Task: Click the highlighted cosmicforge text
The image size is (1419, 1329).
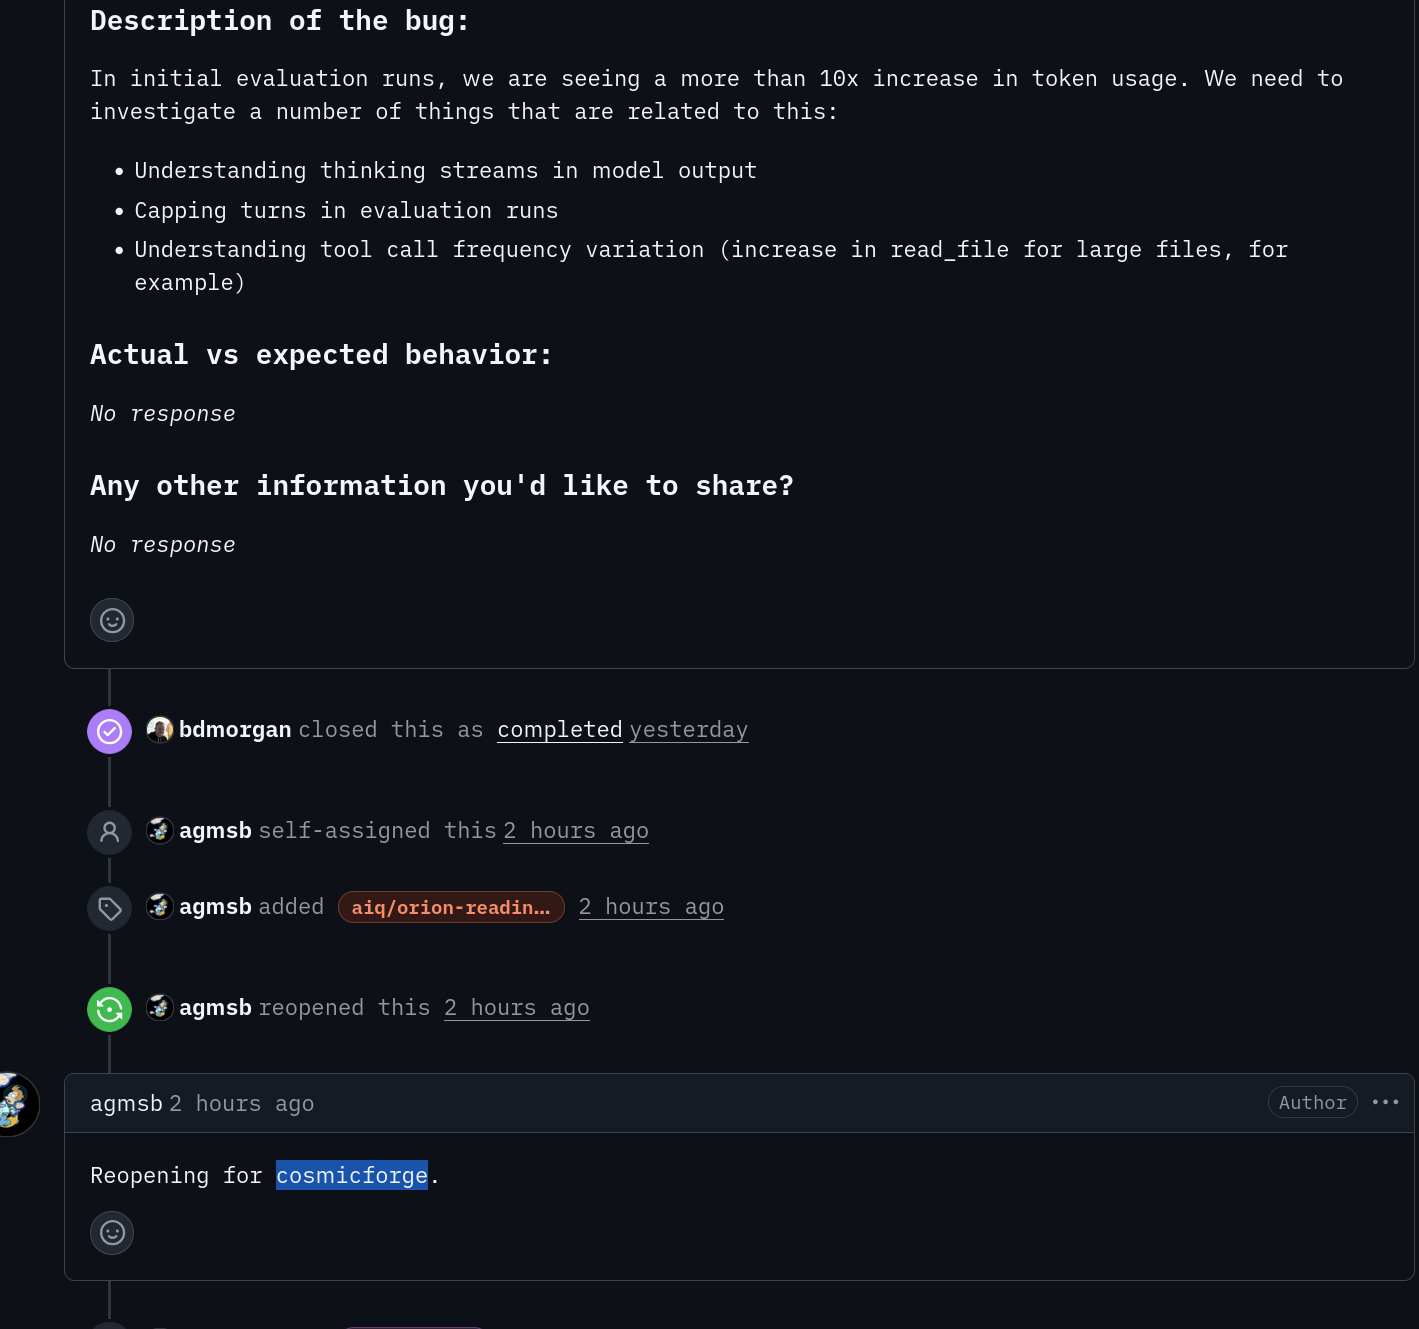Action: tap(352, 1175)
